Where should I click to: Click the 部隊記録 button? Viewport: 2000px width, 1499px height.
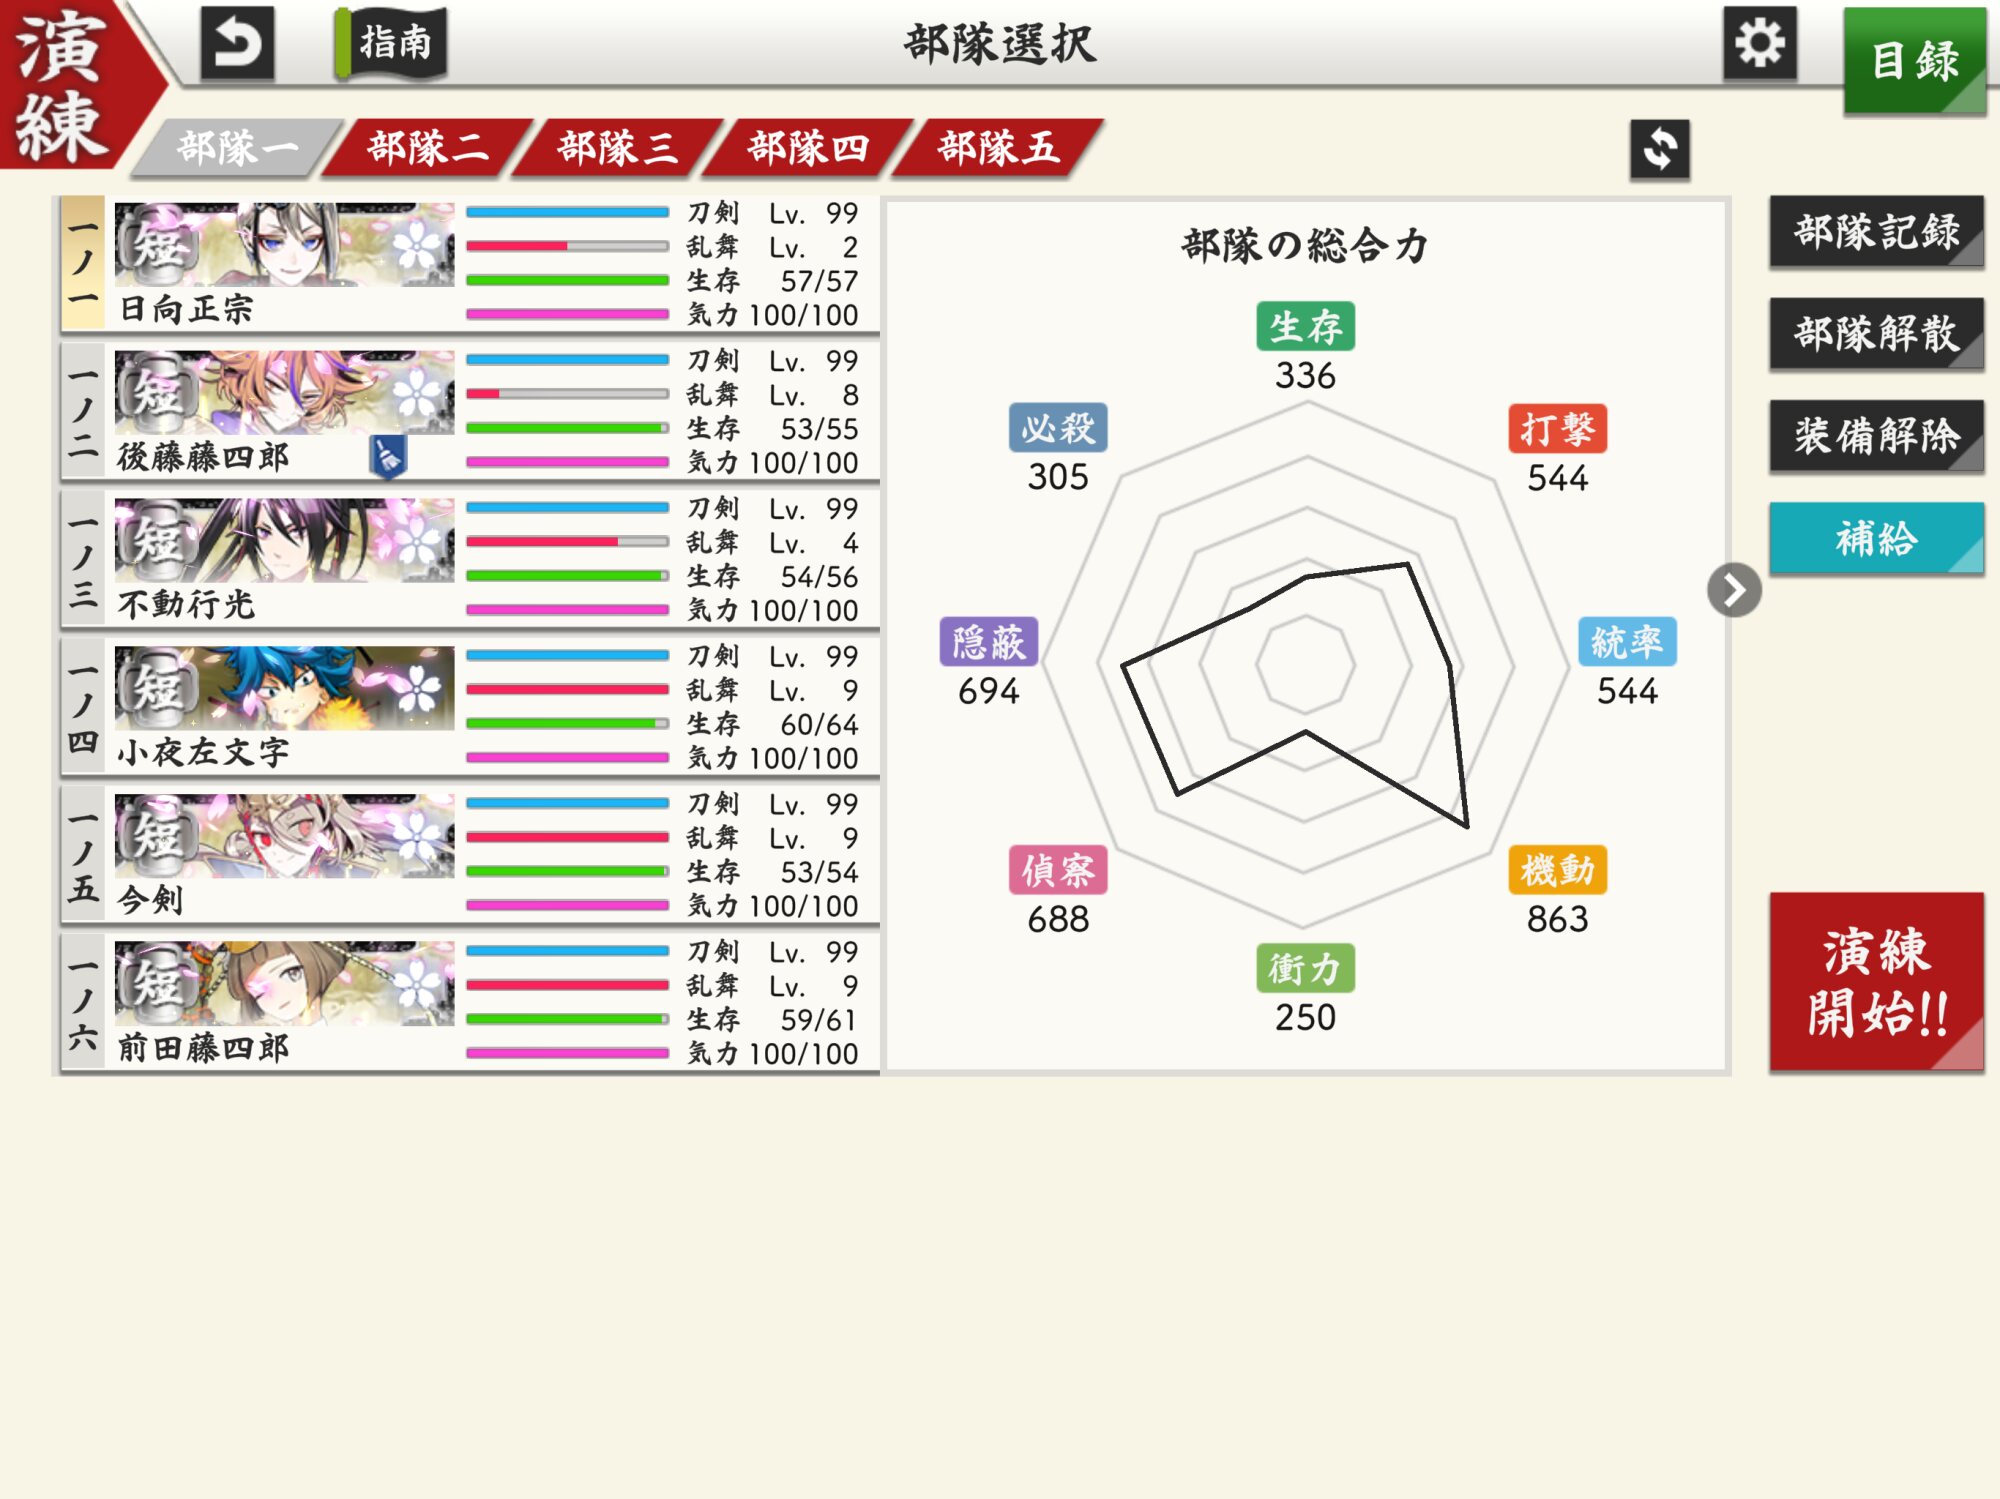point(1876,231)
